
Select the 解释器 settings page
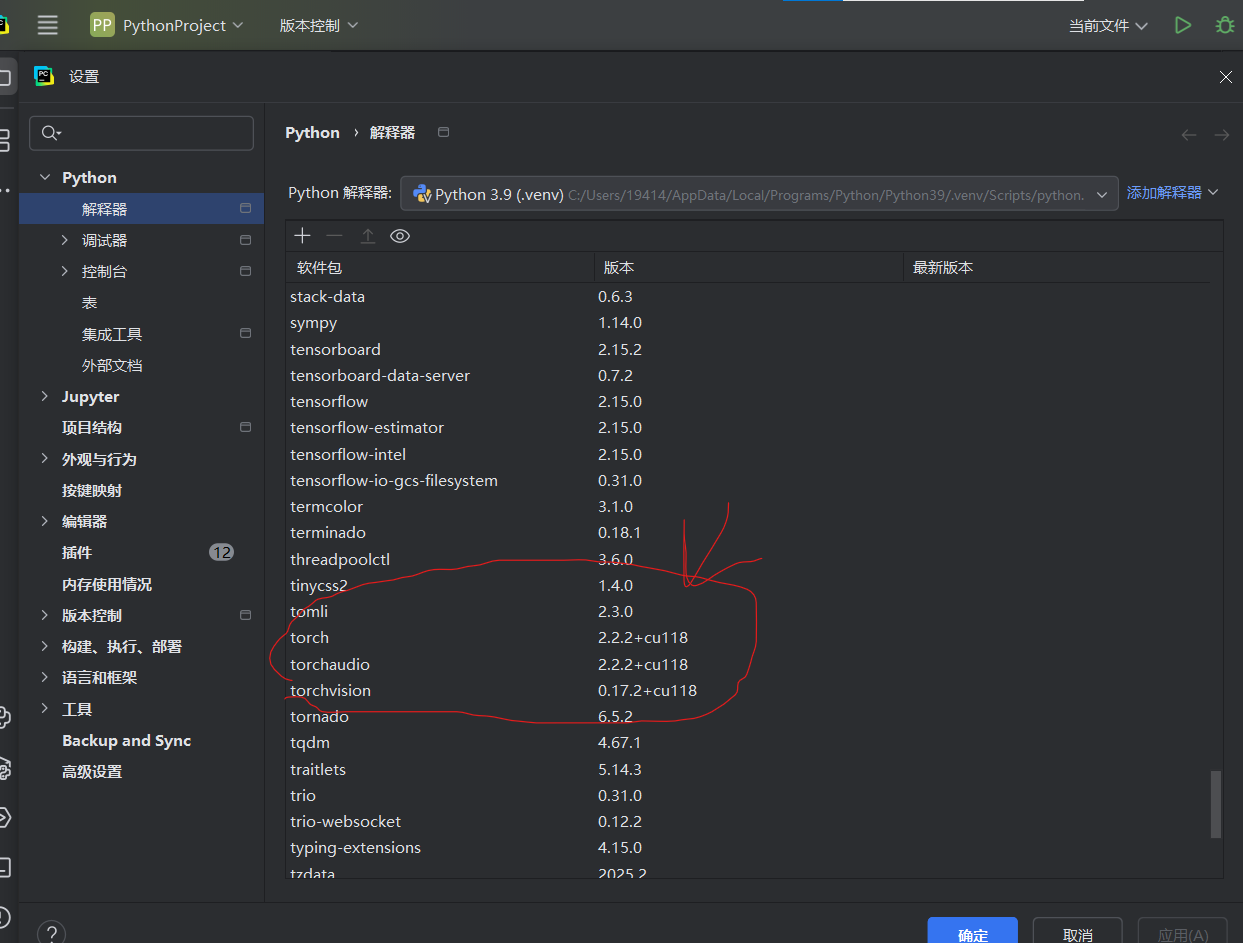click(141, 209)
